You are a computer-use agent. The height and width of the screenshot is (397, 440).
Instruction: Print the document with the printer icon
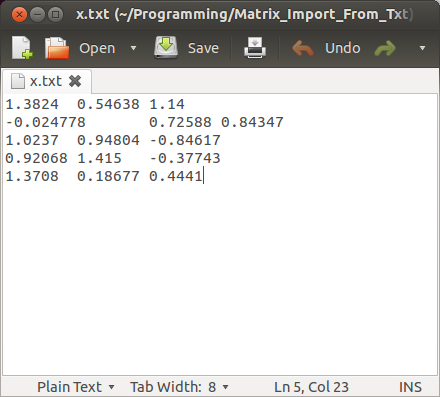coord(255,48)
